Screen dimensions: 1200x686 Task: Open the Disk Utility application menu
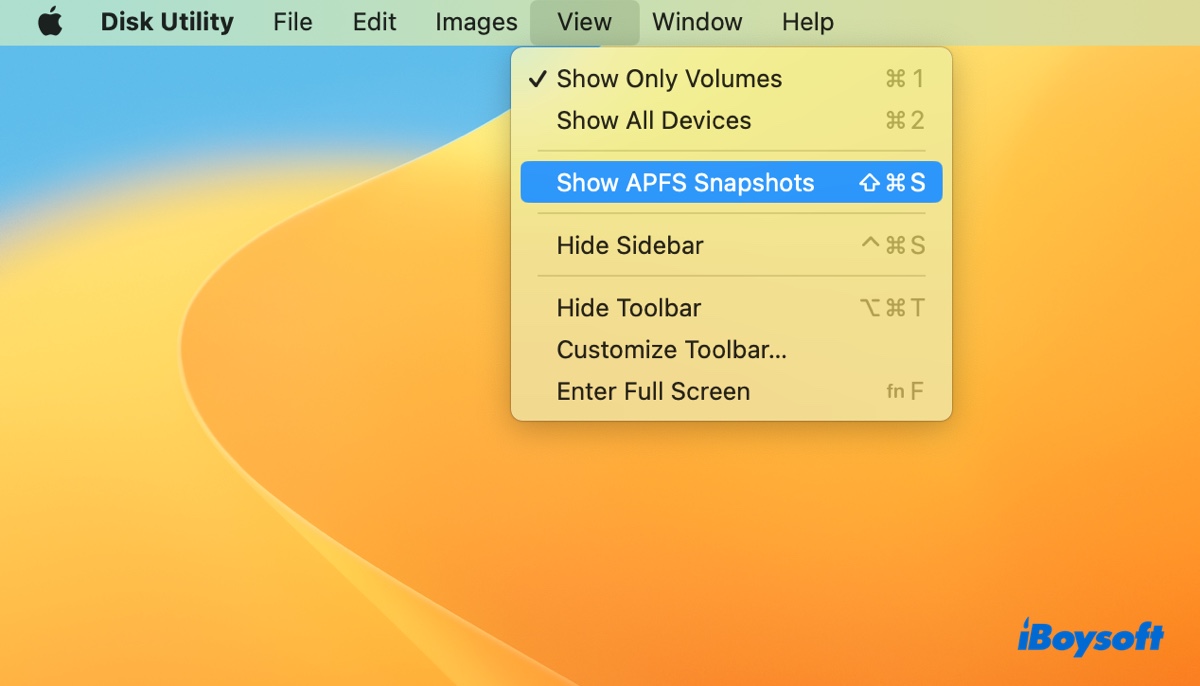pyautogui.click(x=167, y=22)
